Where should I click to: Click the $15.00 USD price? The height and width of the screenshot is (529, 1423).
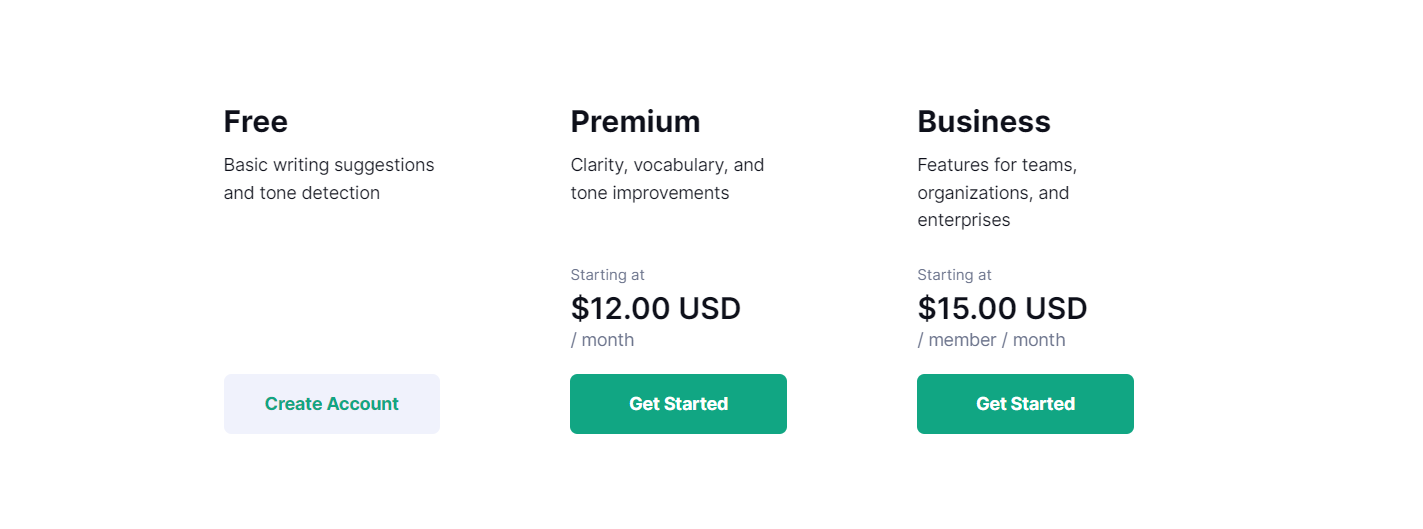pyautogui.click(x=1002, y=308)
